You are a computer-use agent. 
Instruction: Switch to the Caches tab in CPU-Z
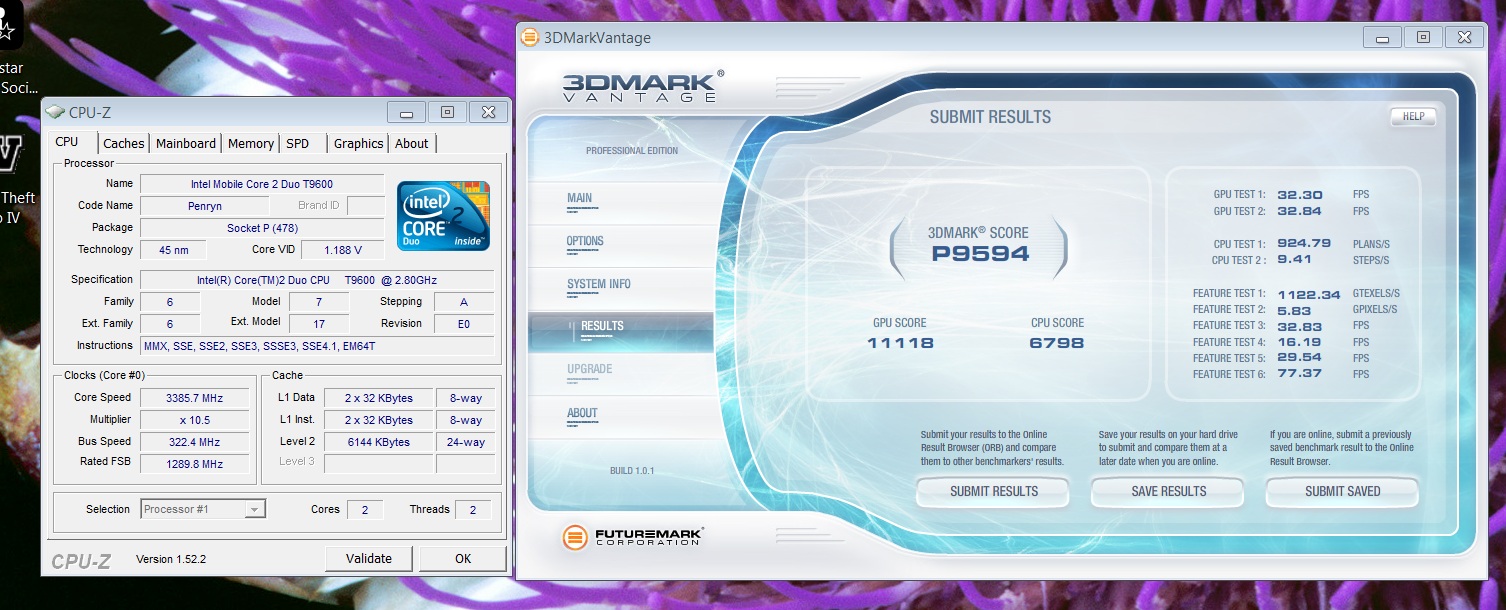124,144
